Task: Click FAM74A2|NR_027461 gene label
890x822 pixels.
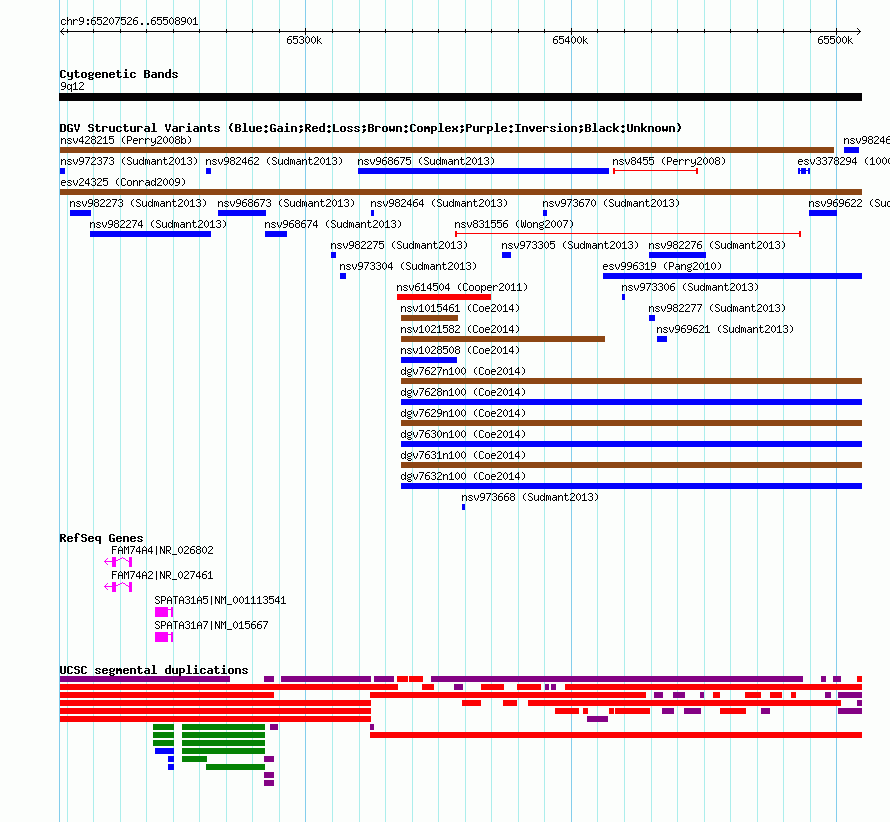Action: (162, 575)
